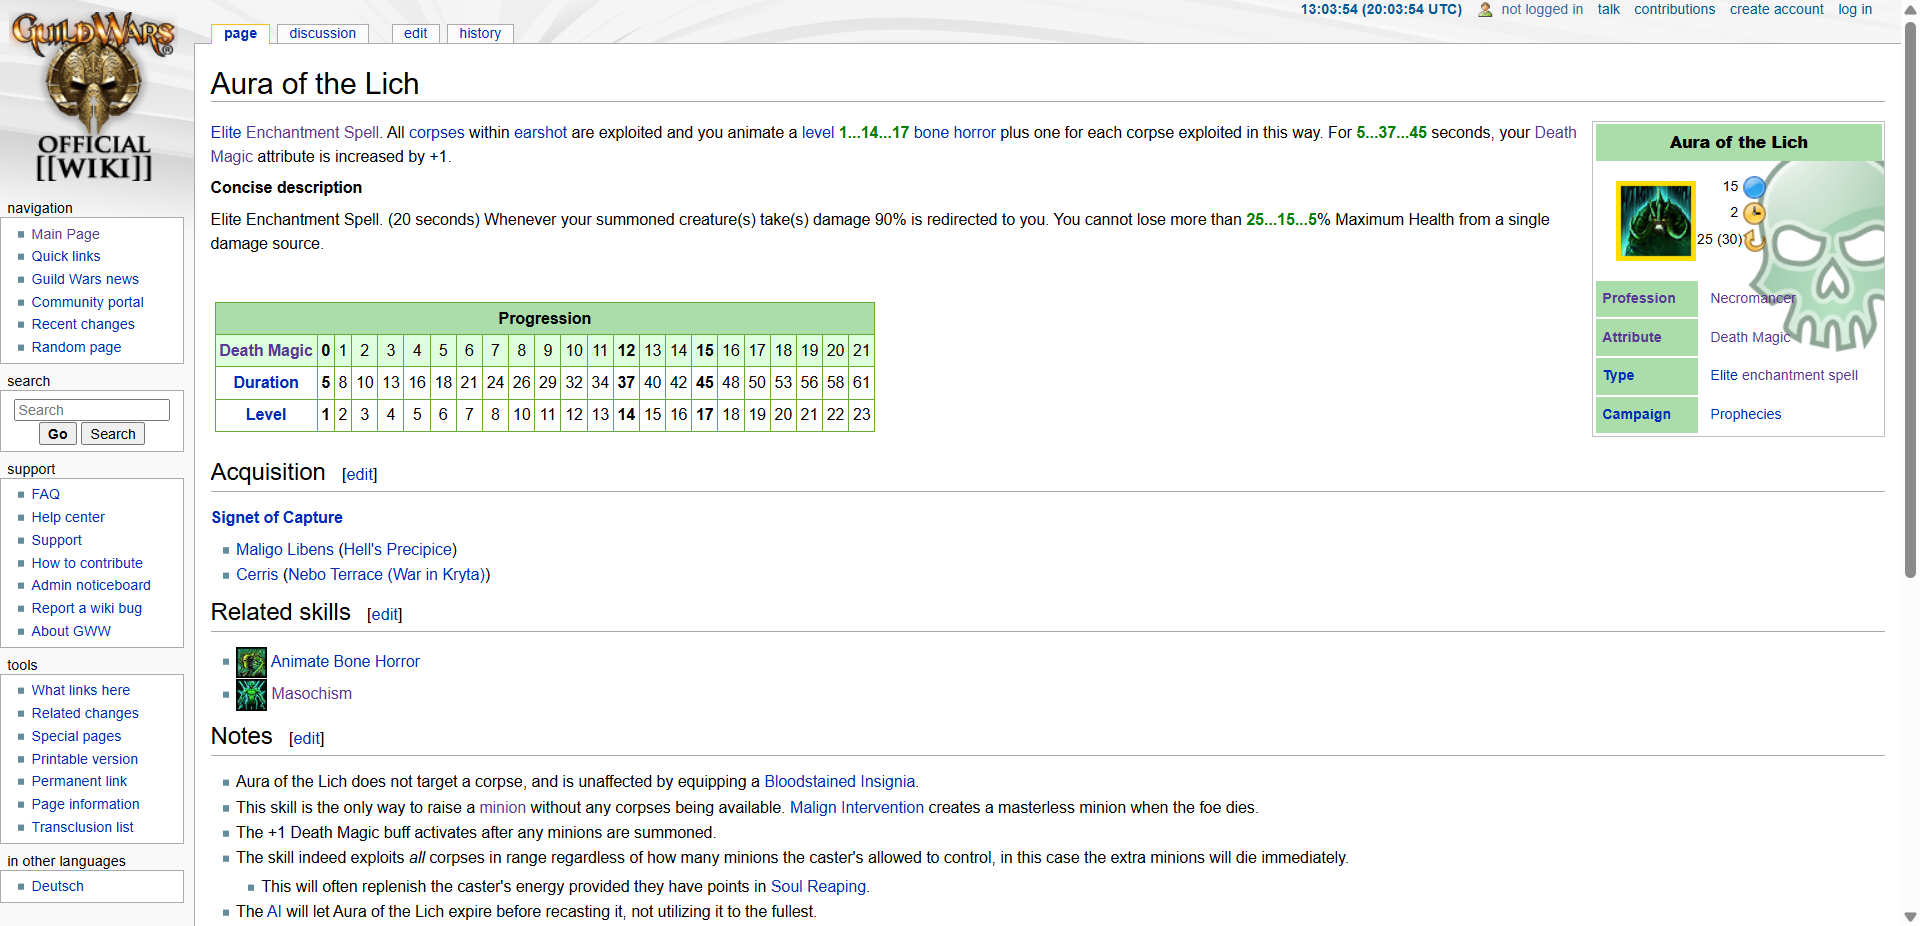Open Help center
This screenshot has height=926, width=1920.
point(68,517)
